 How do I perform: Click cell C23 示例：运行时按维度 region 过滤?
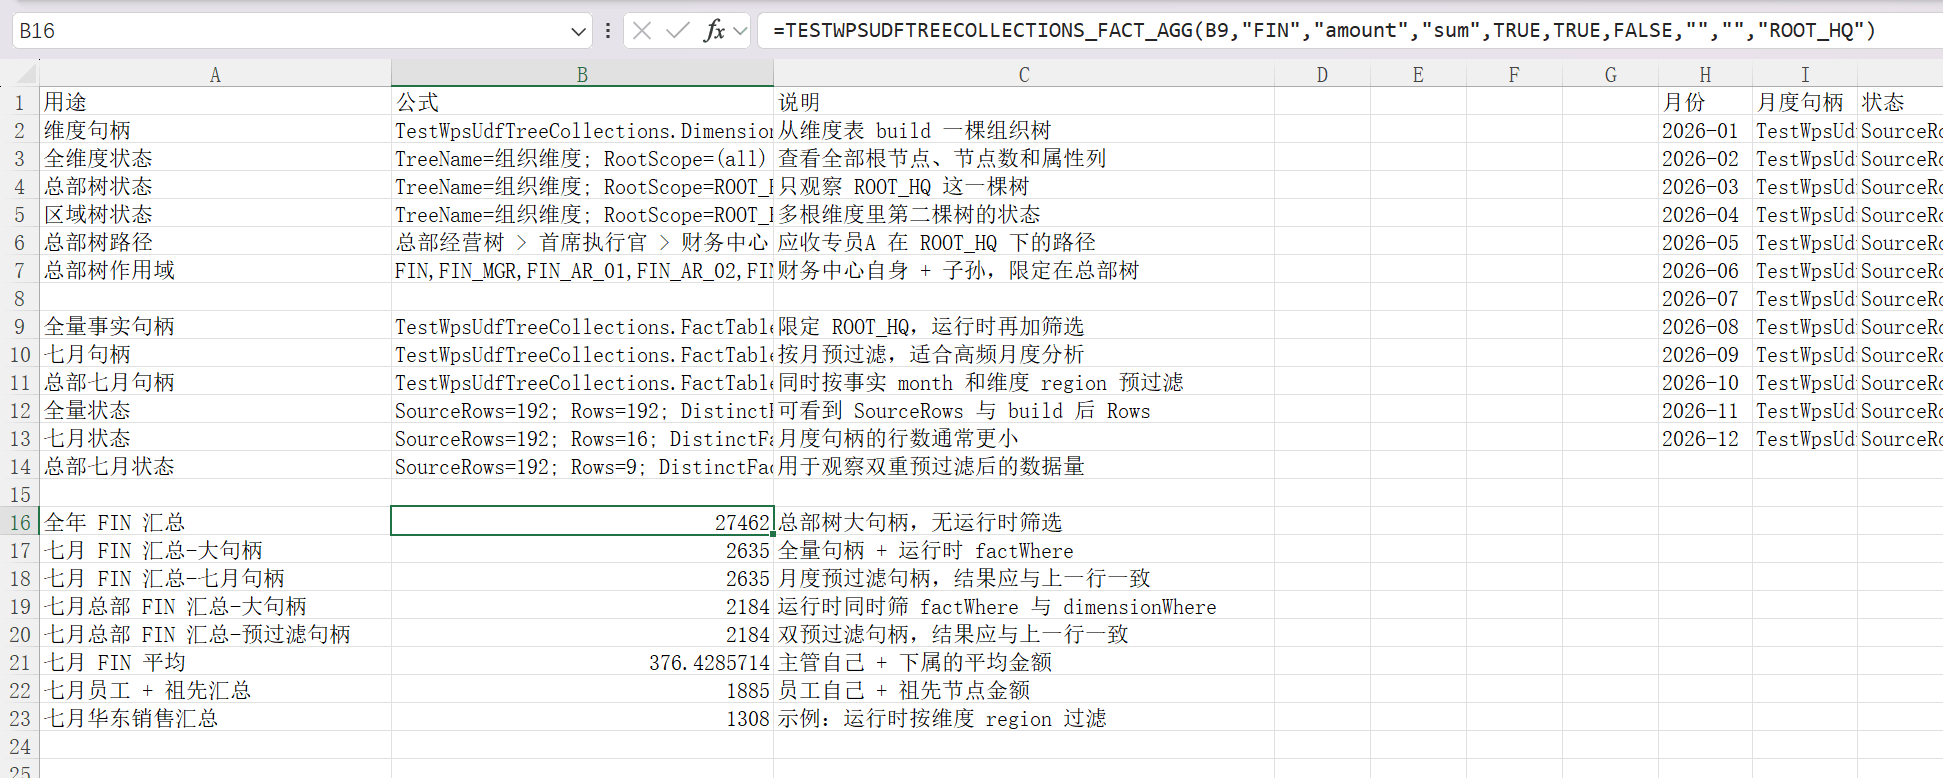tap(1024, 718)
